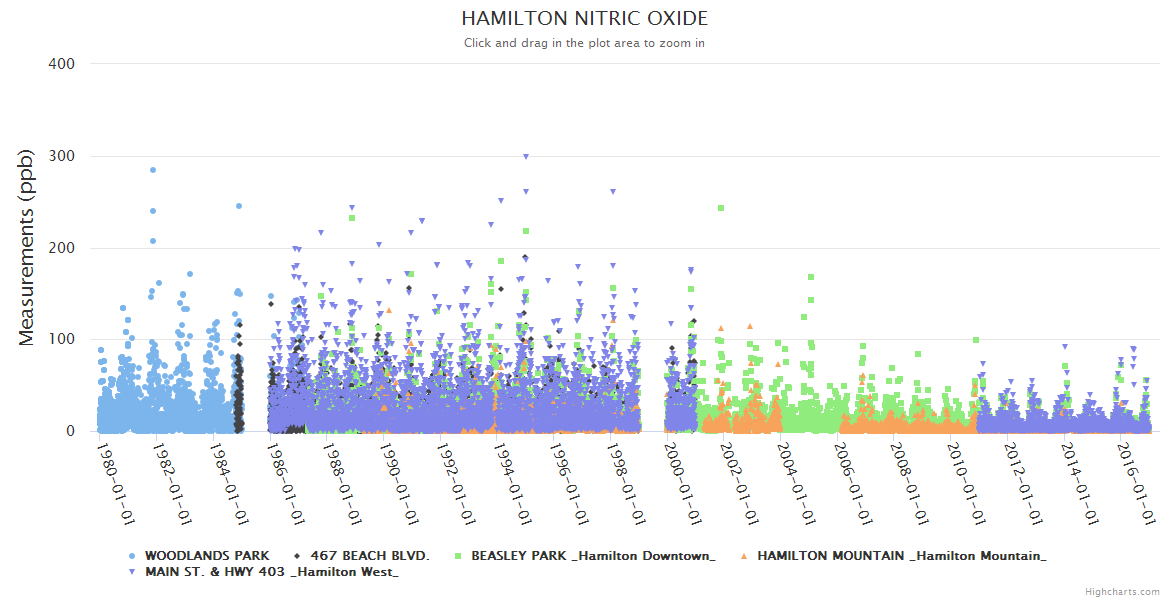The height and width of the screenshot is (600, 1170).
Task: Open the Highcharts.com credit link
Action: click(1122, 591)
